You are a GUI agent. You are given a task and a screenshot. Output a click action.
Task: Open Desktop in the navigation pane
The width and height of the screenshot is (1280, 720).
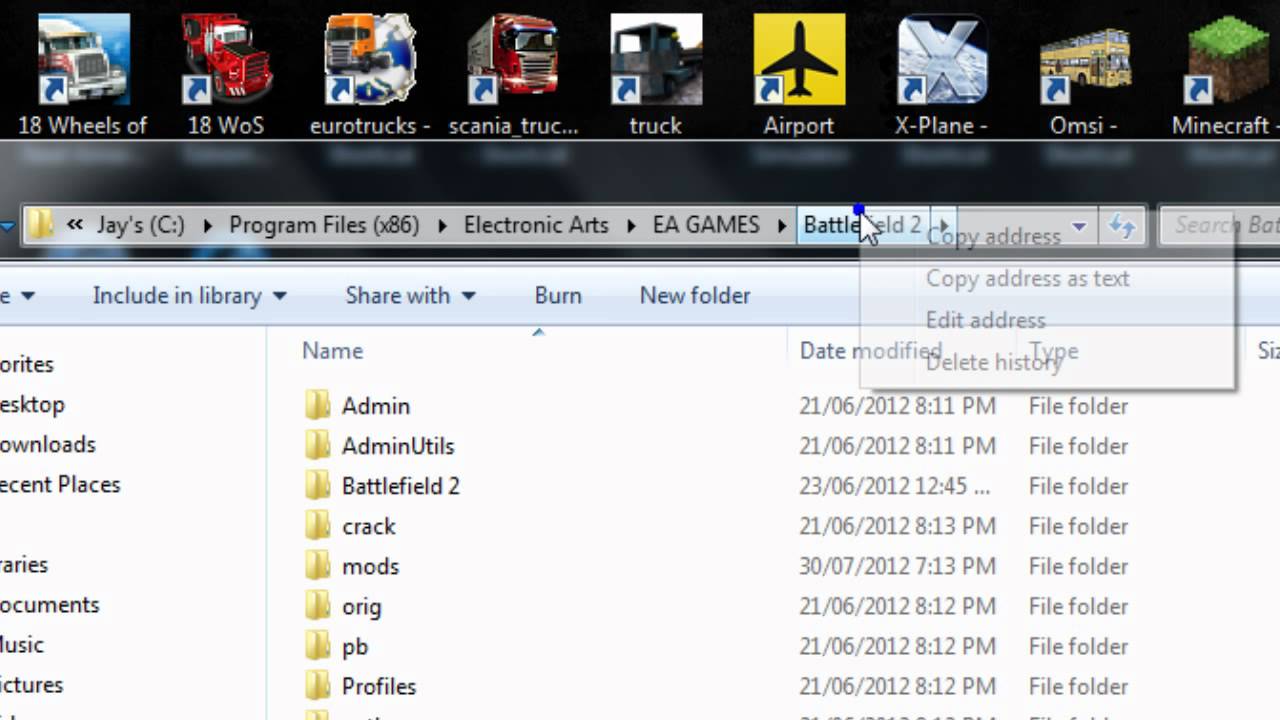click(32, 404)
